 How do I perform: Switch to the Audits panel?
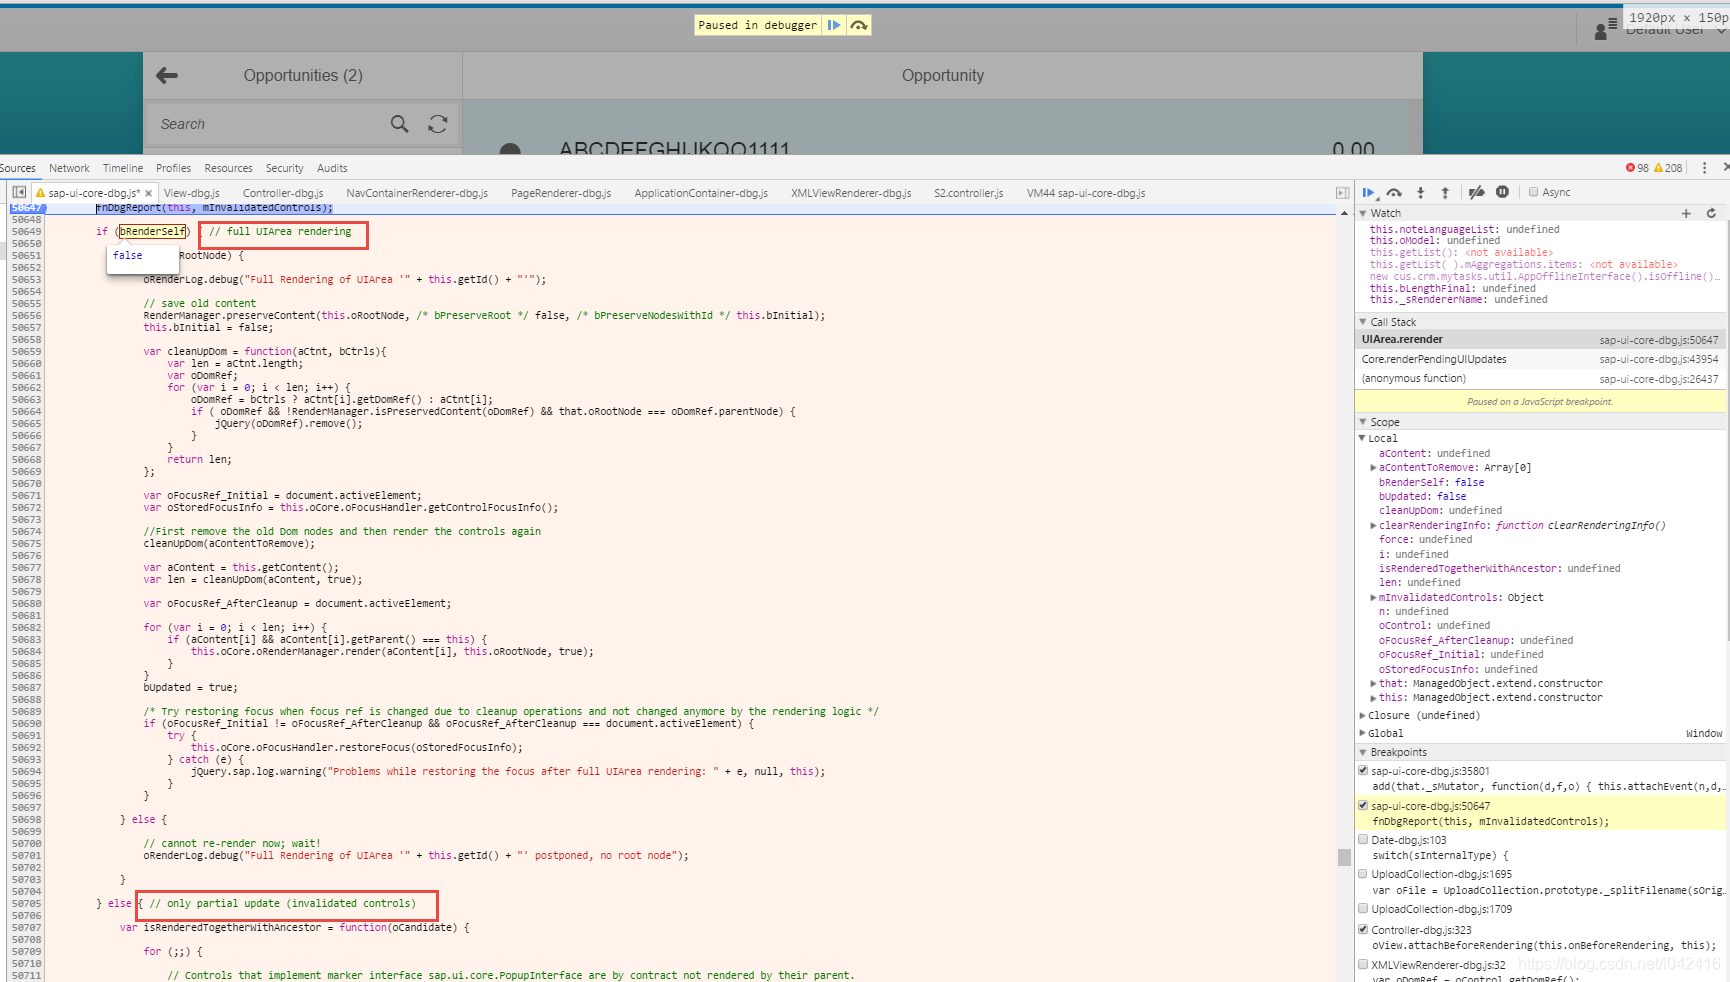pos(332,168)
